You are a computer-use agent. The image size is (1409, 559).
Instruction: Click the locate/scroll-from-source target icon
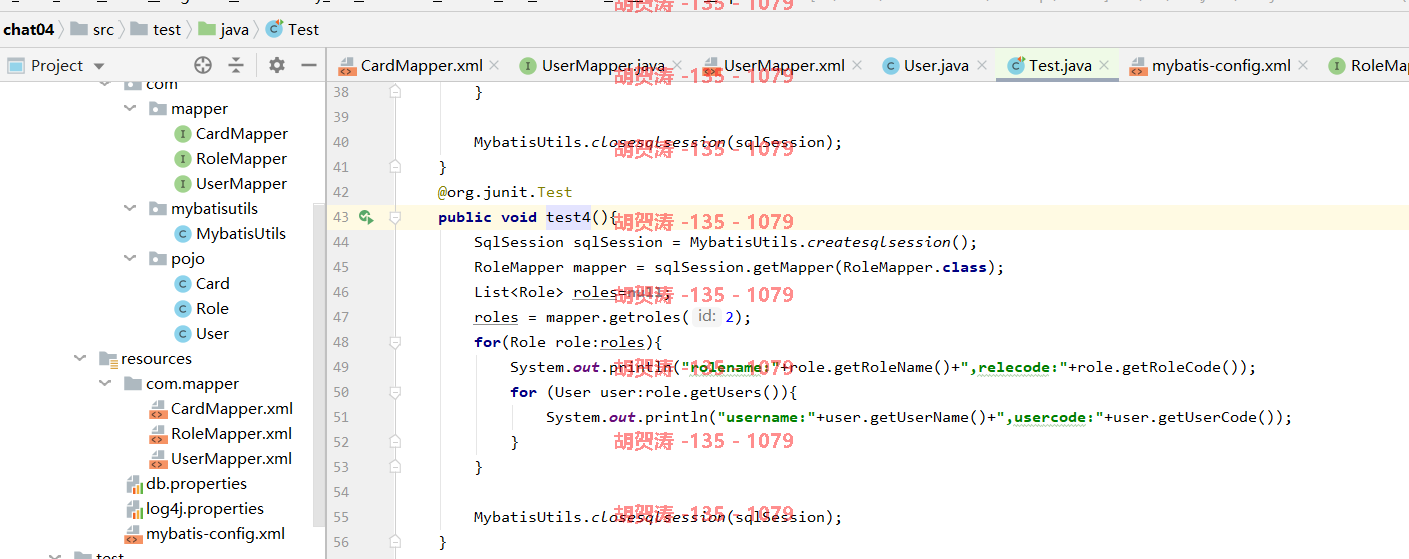point(203,65)
